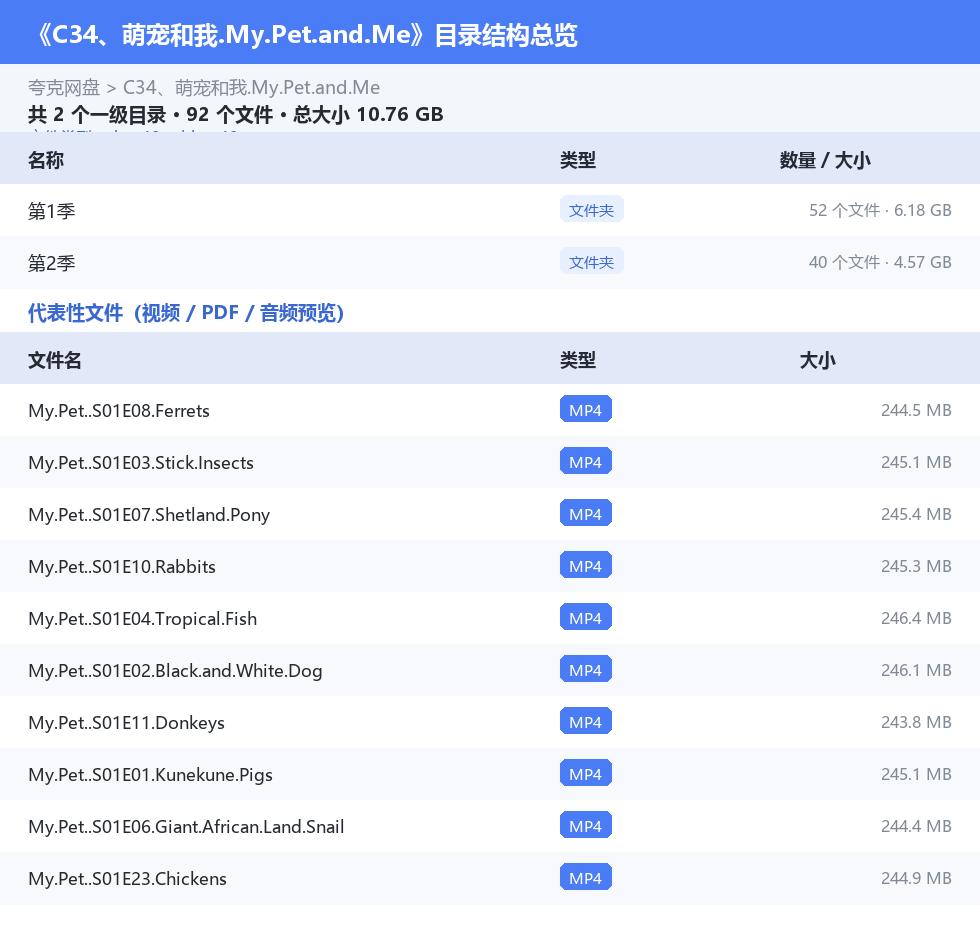Viewport: 980px width, 936px height.
Task: Select size 245.3 MB of Rabbits
Action: coord(916,566)
